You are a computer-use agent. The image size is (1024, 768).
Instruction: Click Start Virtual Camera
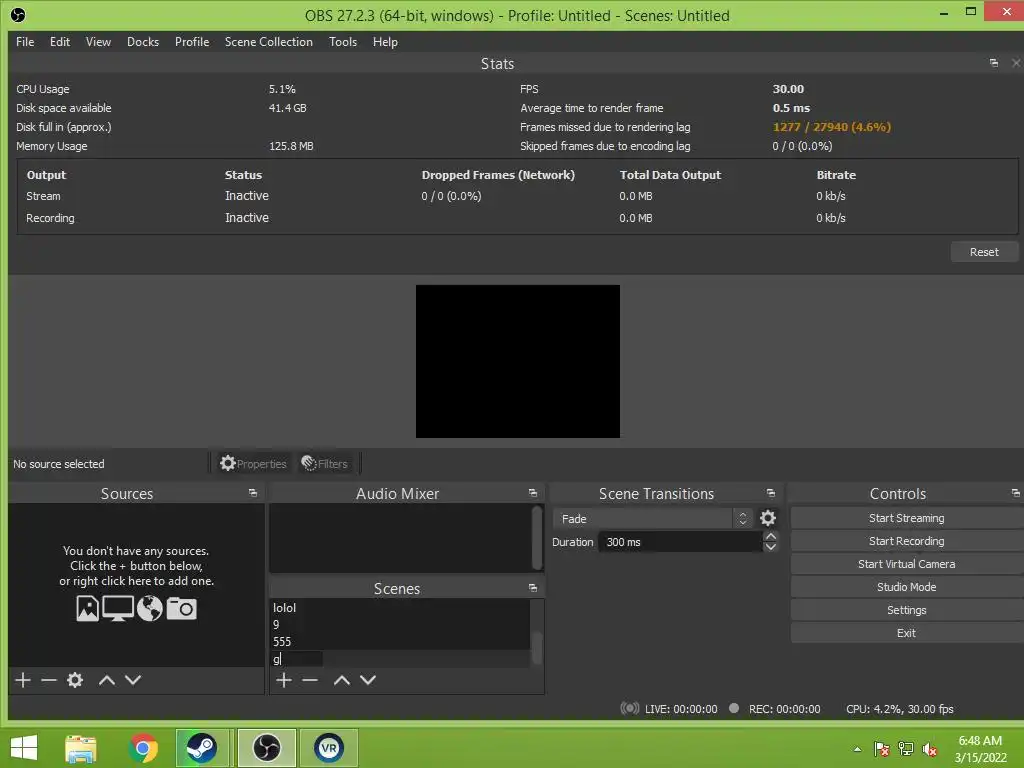click(x=906, y=564)
